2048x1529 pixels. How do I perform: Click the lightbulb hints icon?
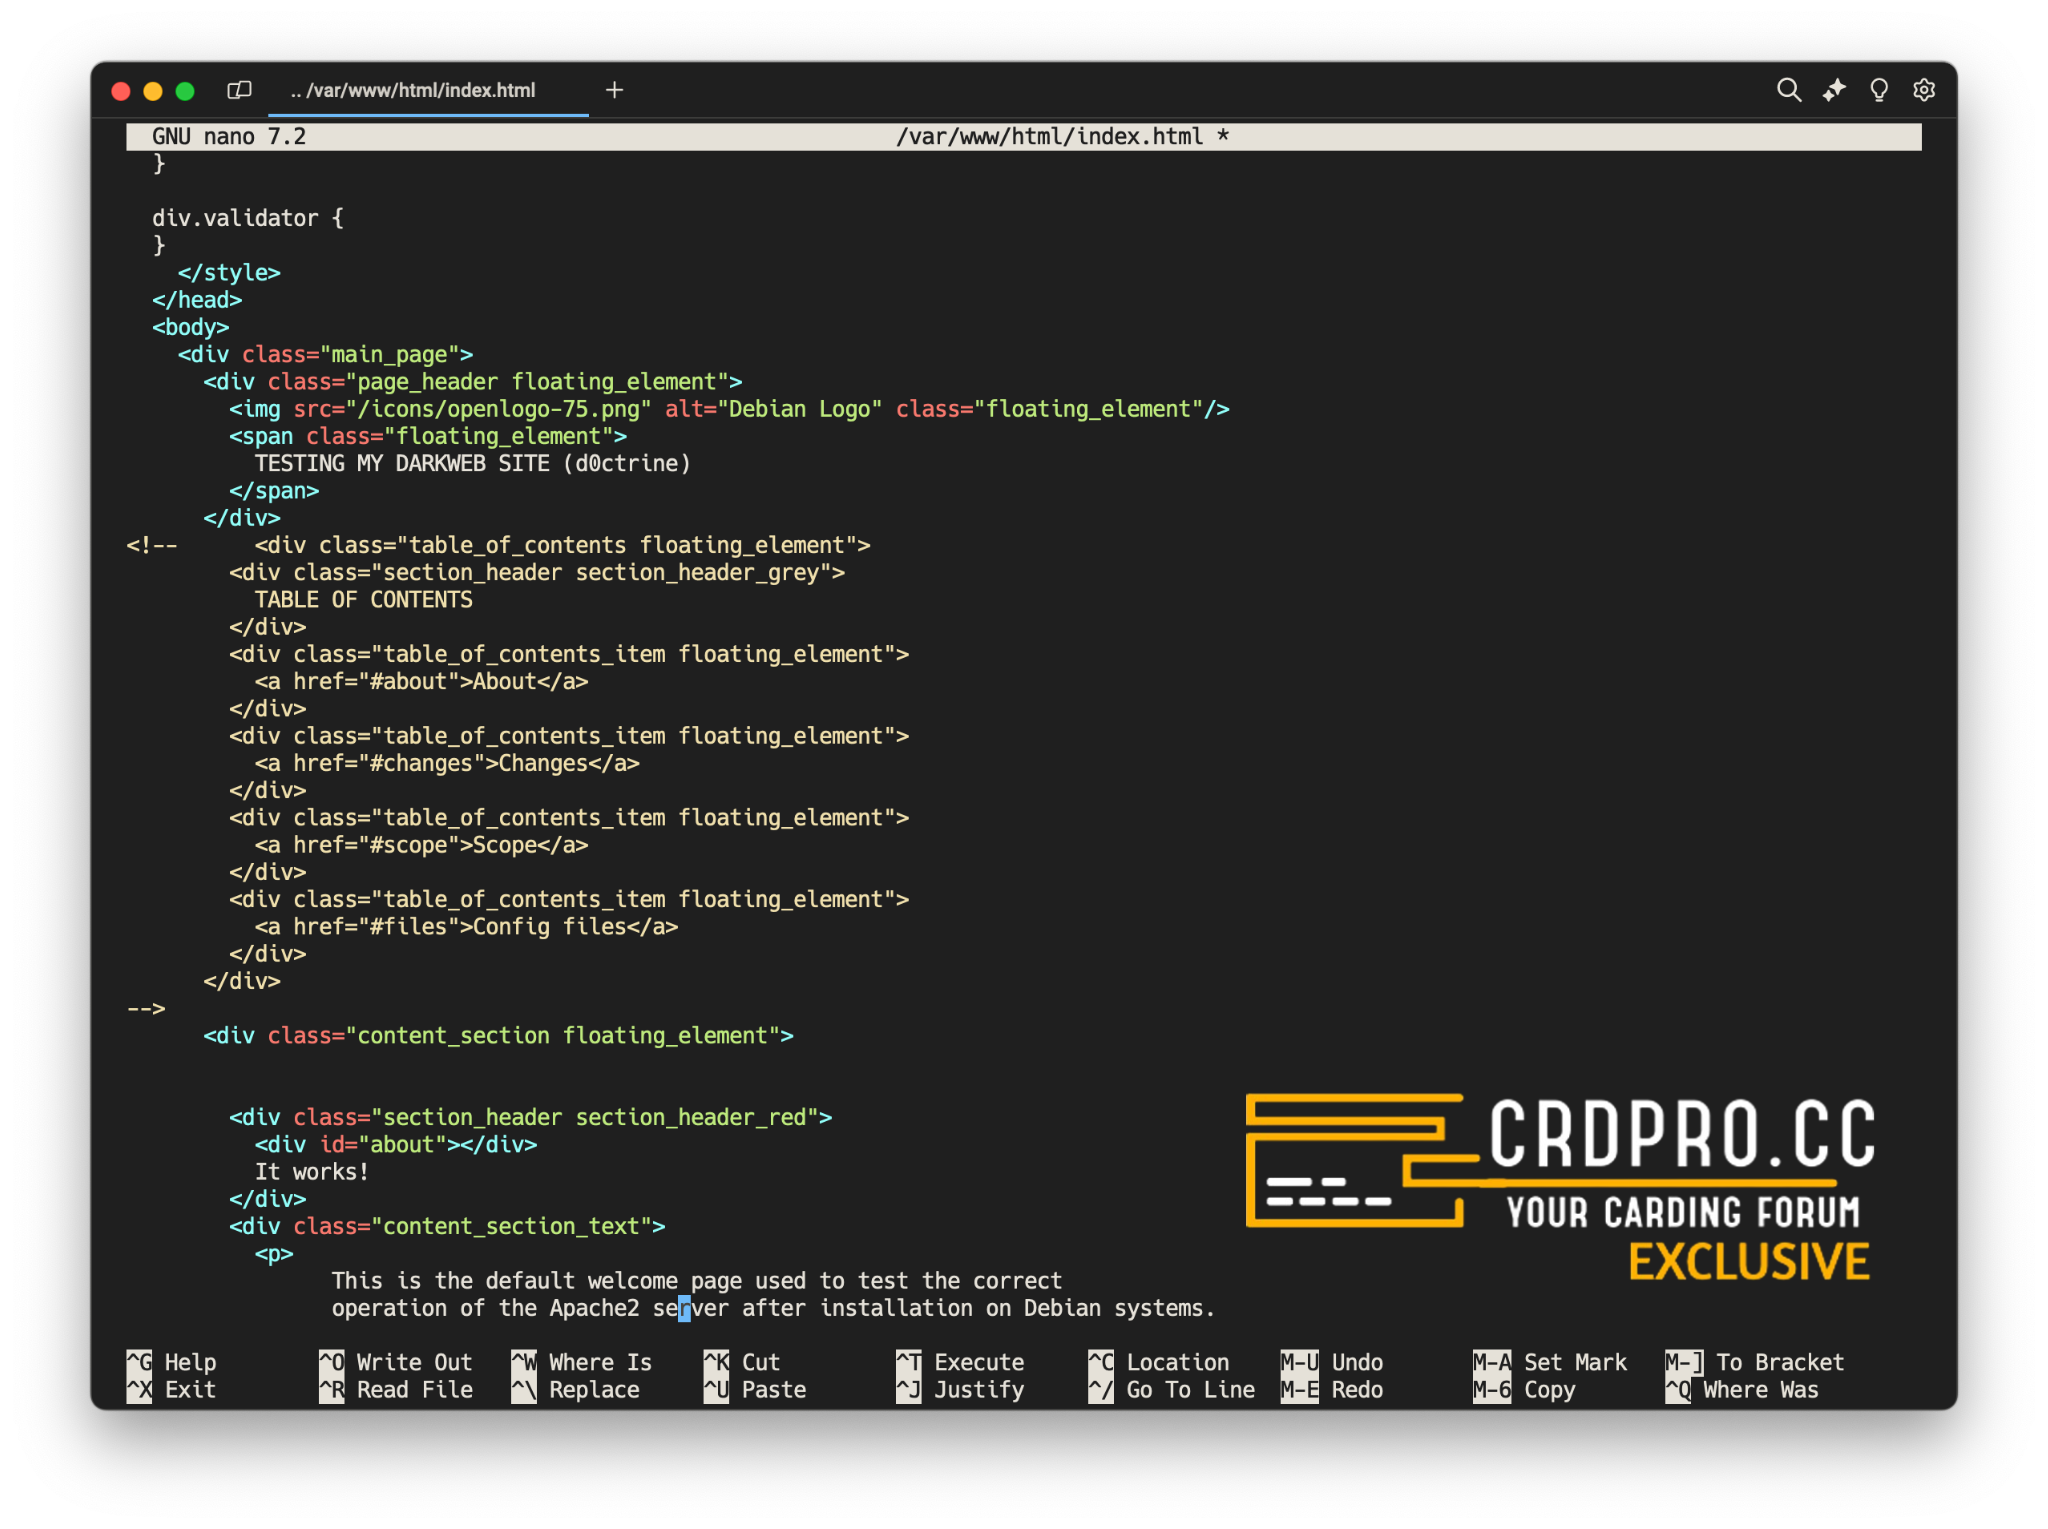coord(1878,90)
